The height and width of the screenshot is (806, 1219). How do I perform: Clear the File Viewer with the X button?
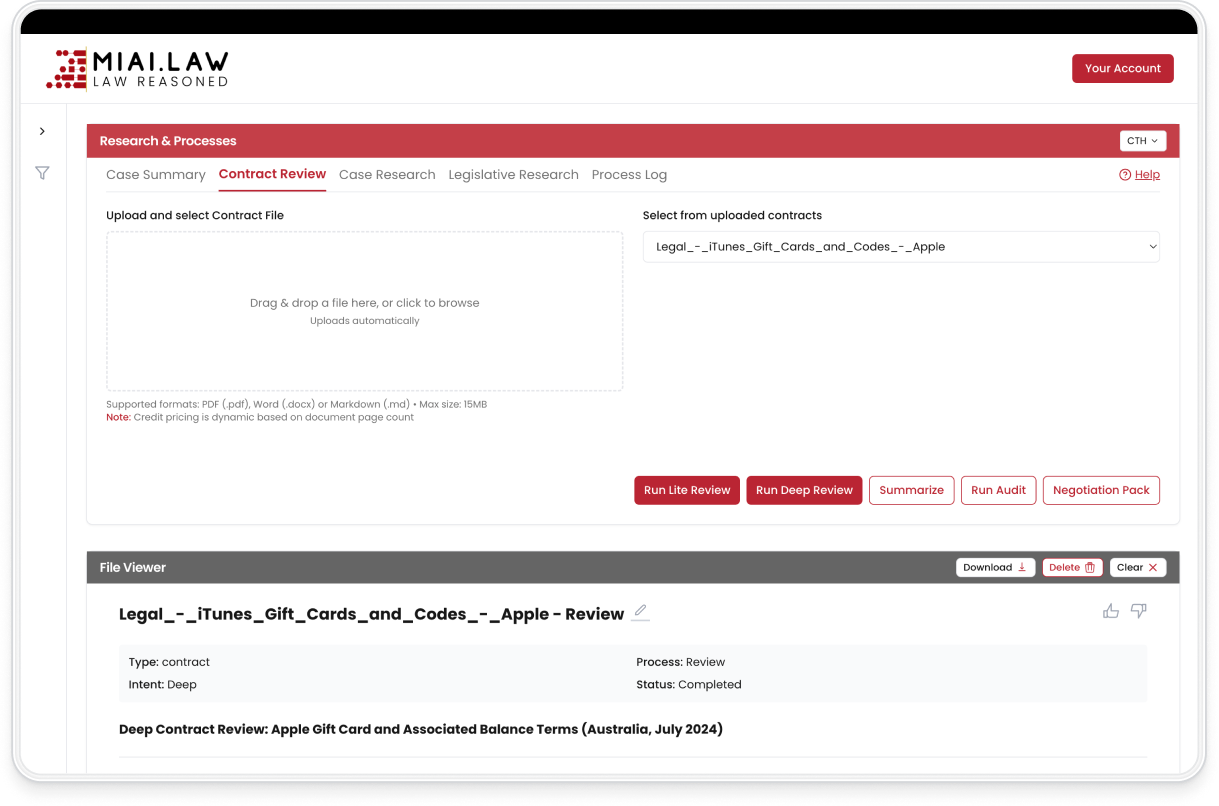pos(1138,567)
